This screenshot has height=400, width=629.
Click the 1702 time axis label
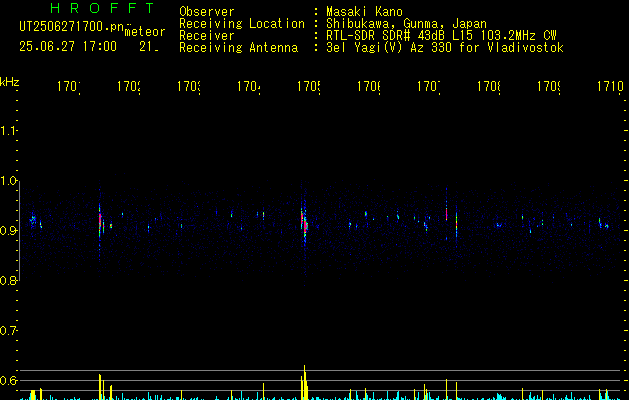(x=129, y=86)
